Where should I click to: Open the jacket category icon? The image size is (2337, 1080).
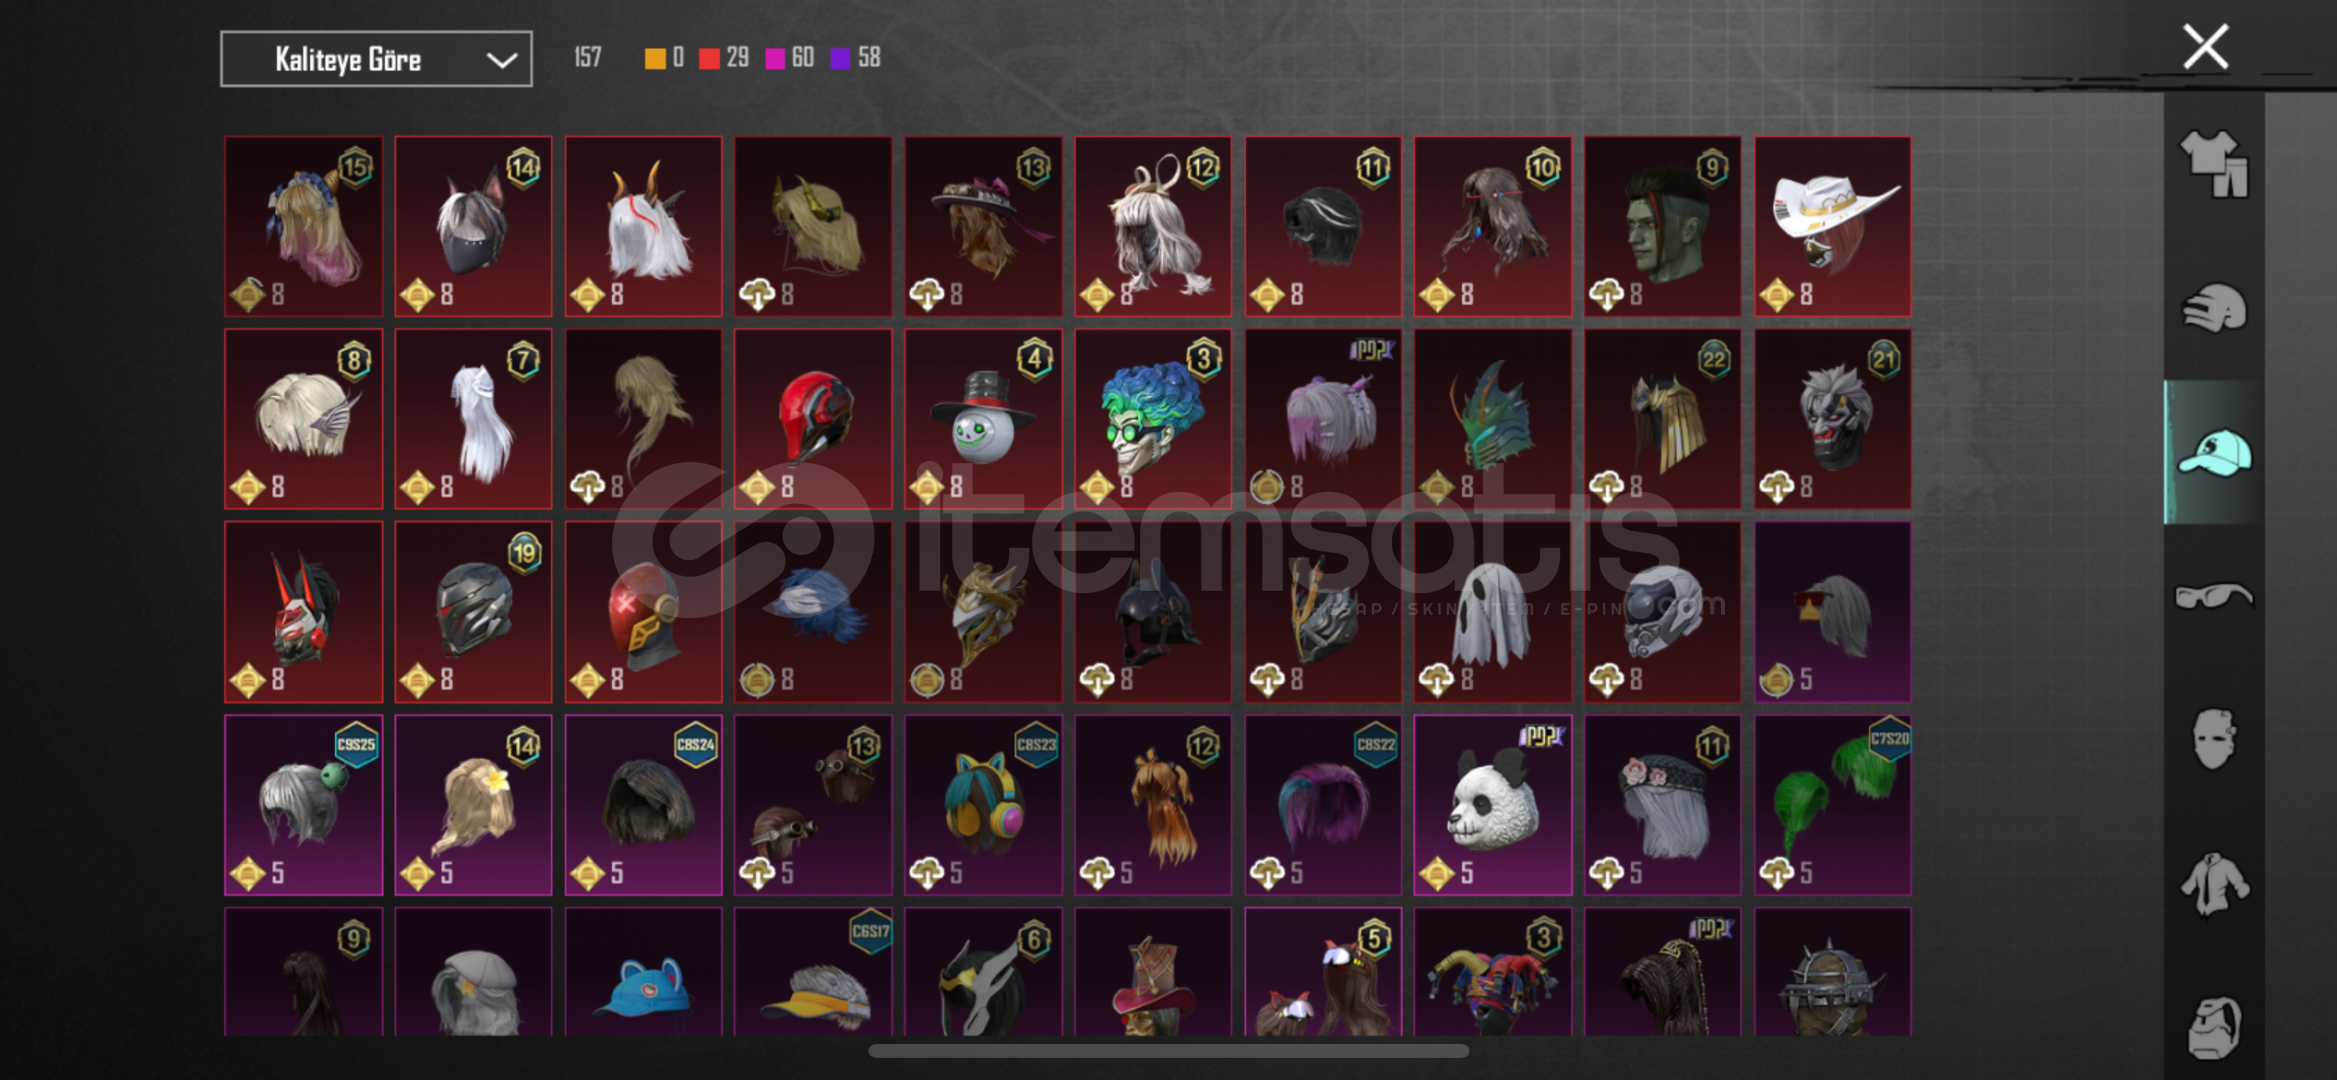[x=2213, y=884]
